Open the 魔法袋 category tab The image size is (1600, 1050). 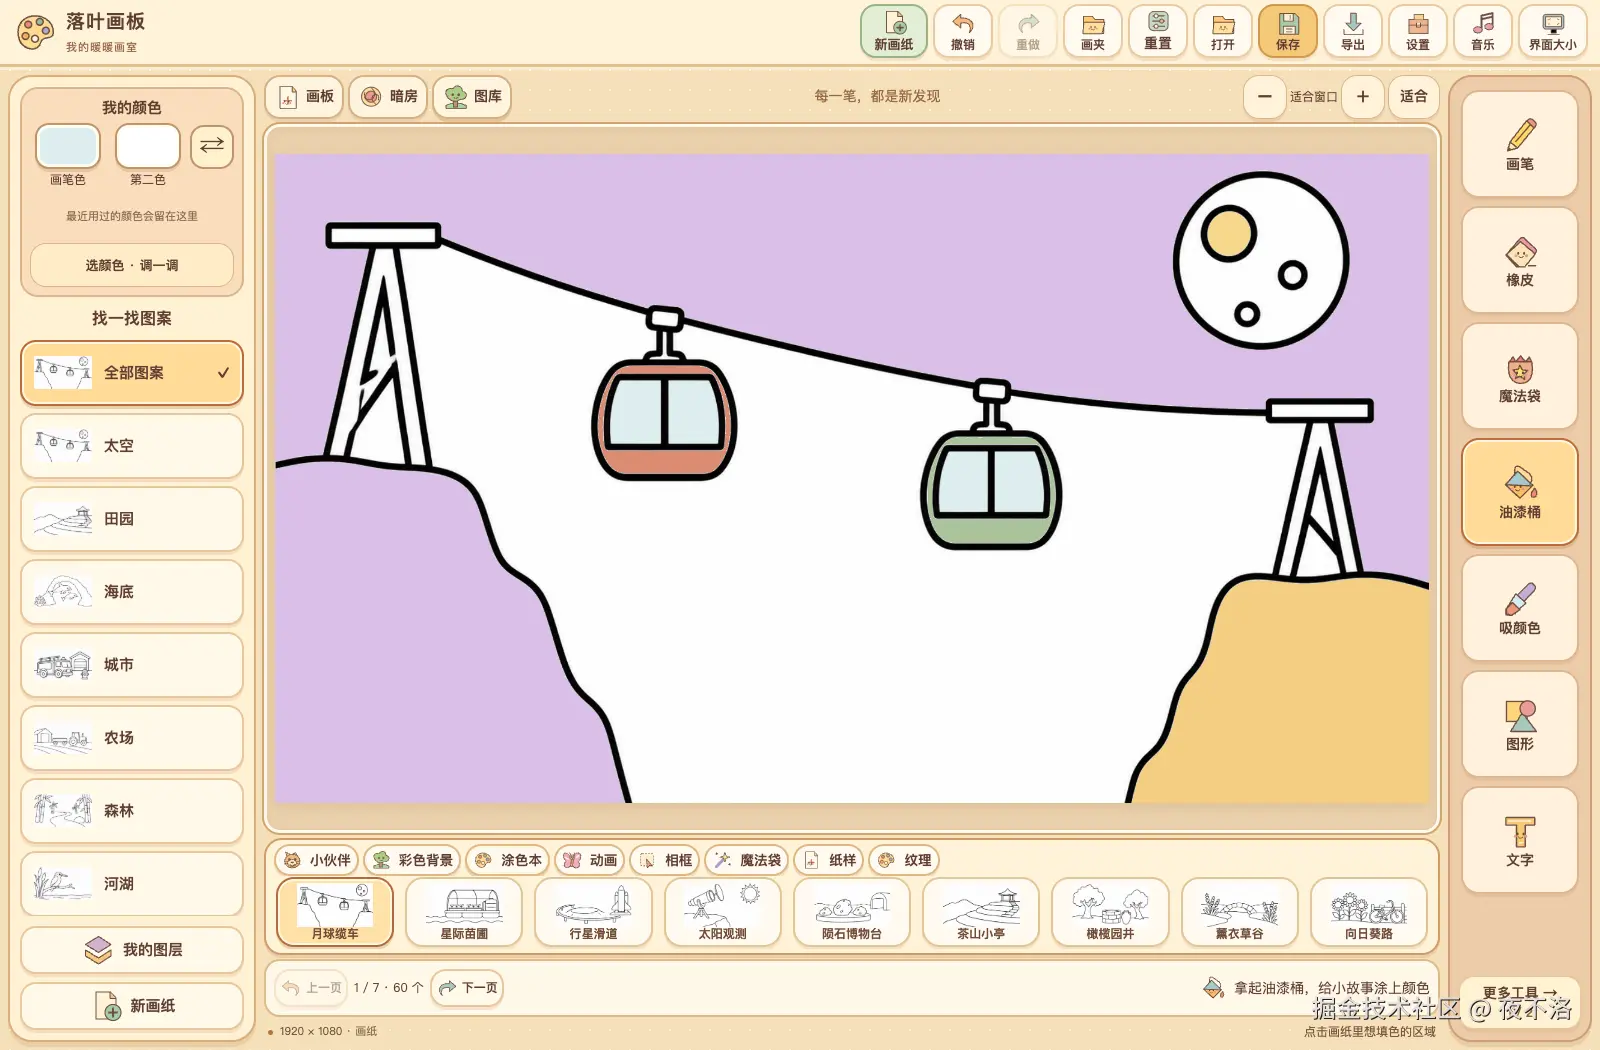pyautogui.click(x=747, y=860)
